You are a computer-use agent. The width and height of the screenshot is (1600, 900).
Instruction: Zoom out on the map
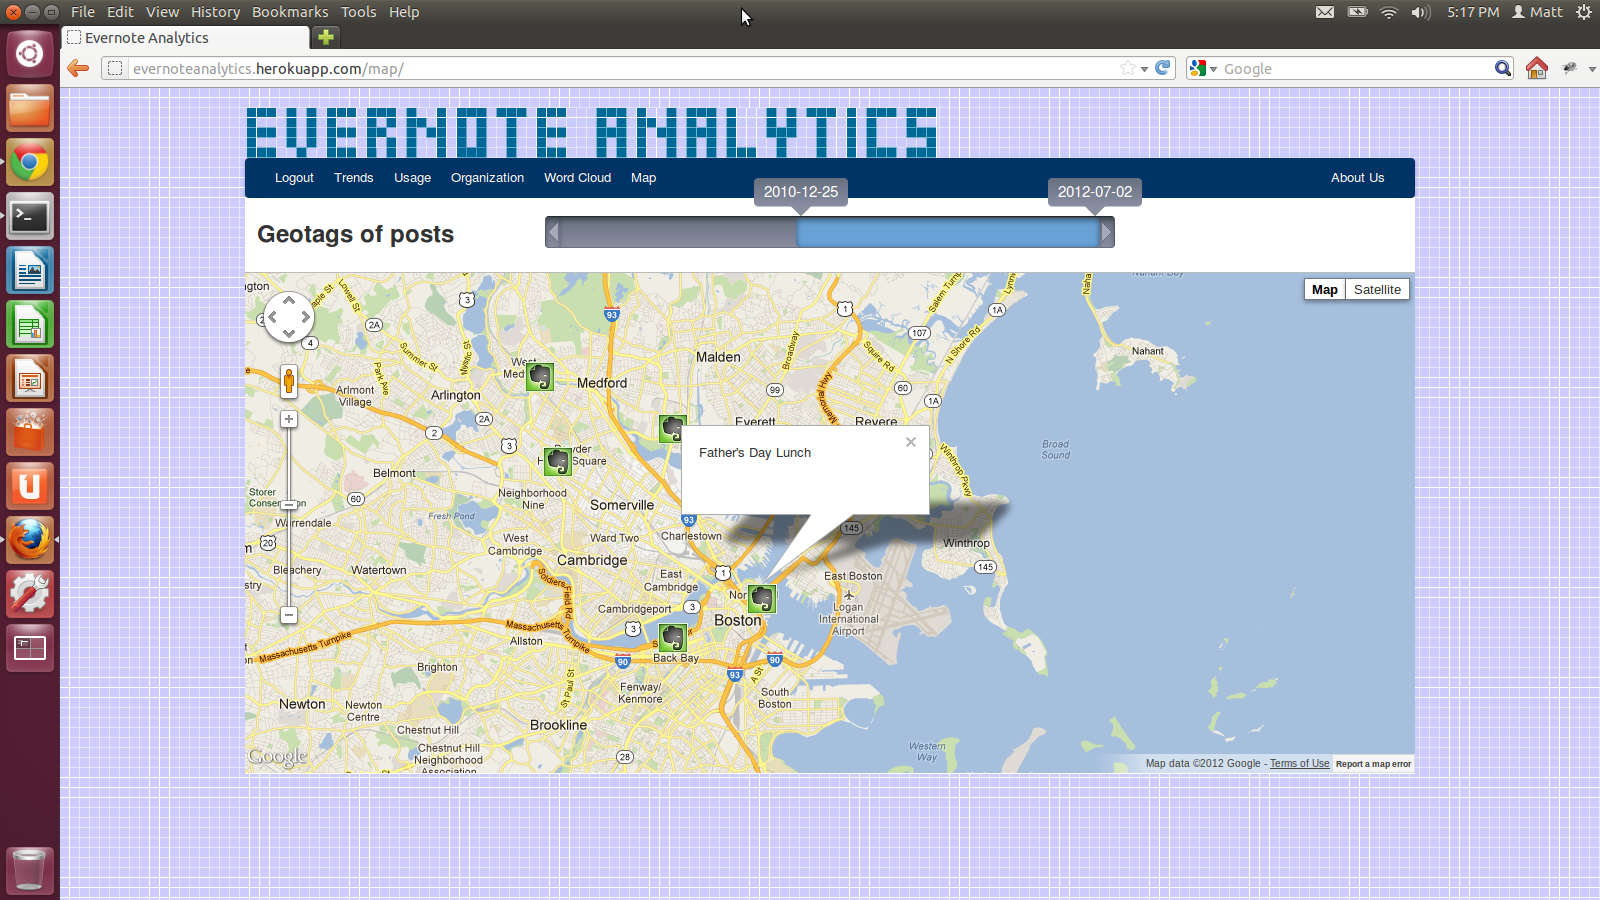(x=289, y=615)
